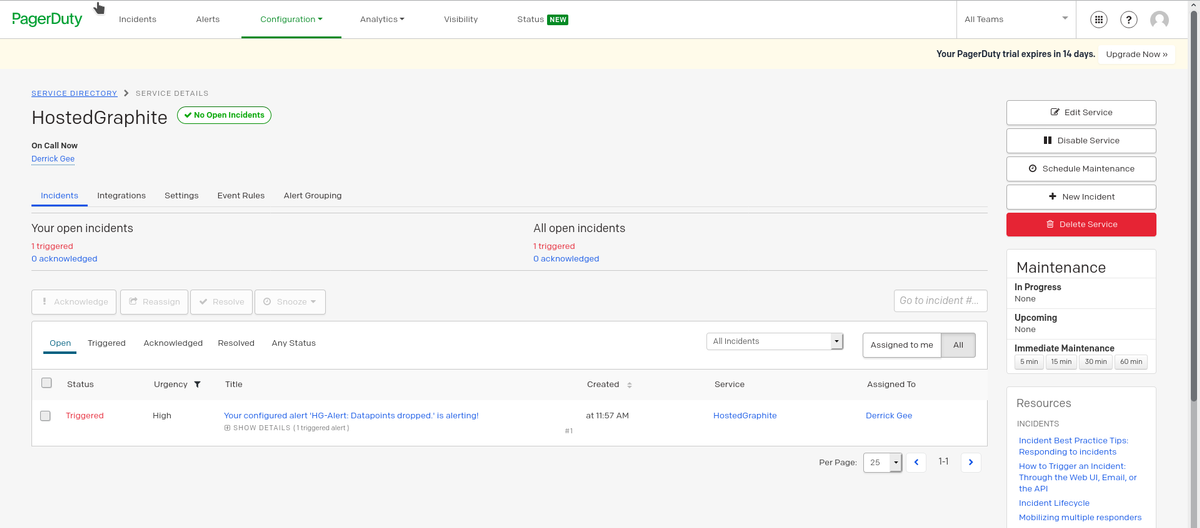Screen dimensions: 1200x528
Task: Open the apps grid icon
Action: point(1099,19)
